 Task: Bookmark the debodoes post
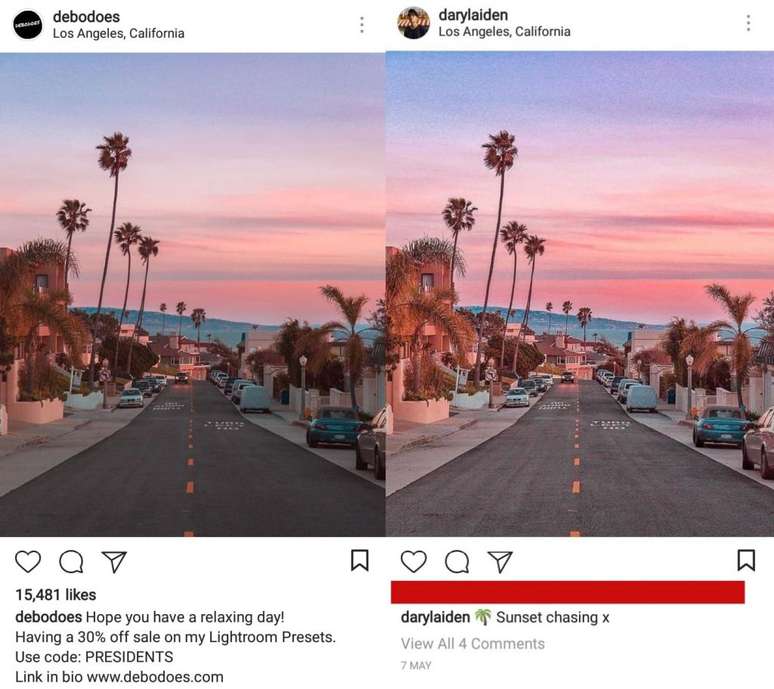(x=360, y=560)
